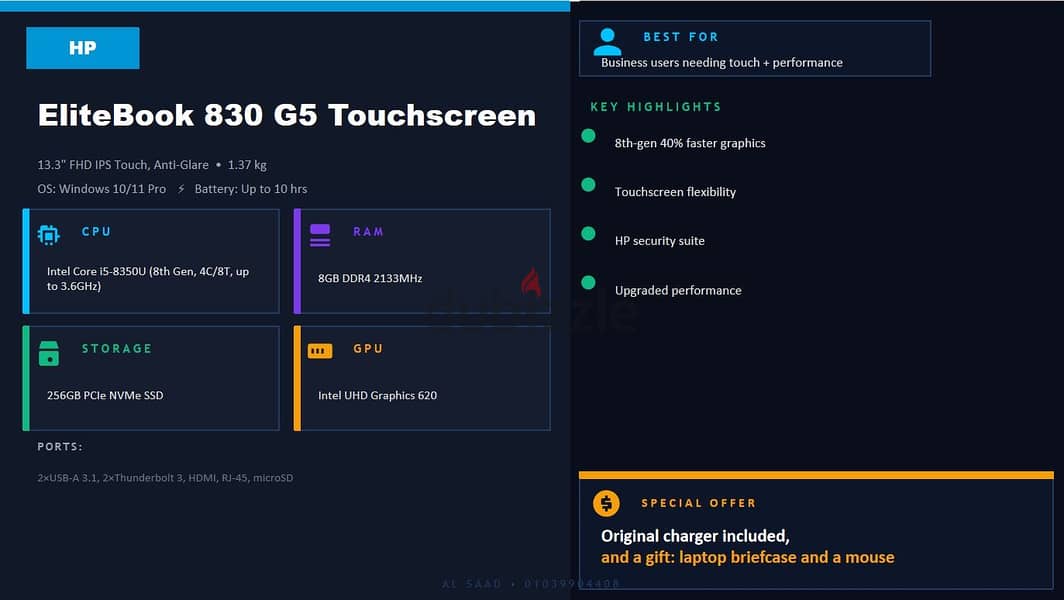Click the HP security suite highlight
1064x600 pixels.
pyautogui.click(x=660, y=241)
